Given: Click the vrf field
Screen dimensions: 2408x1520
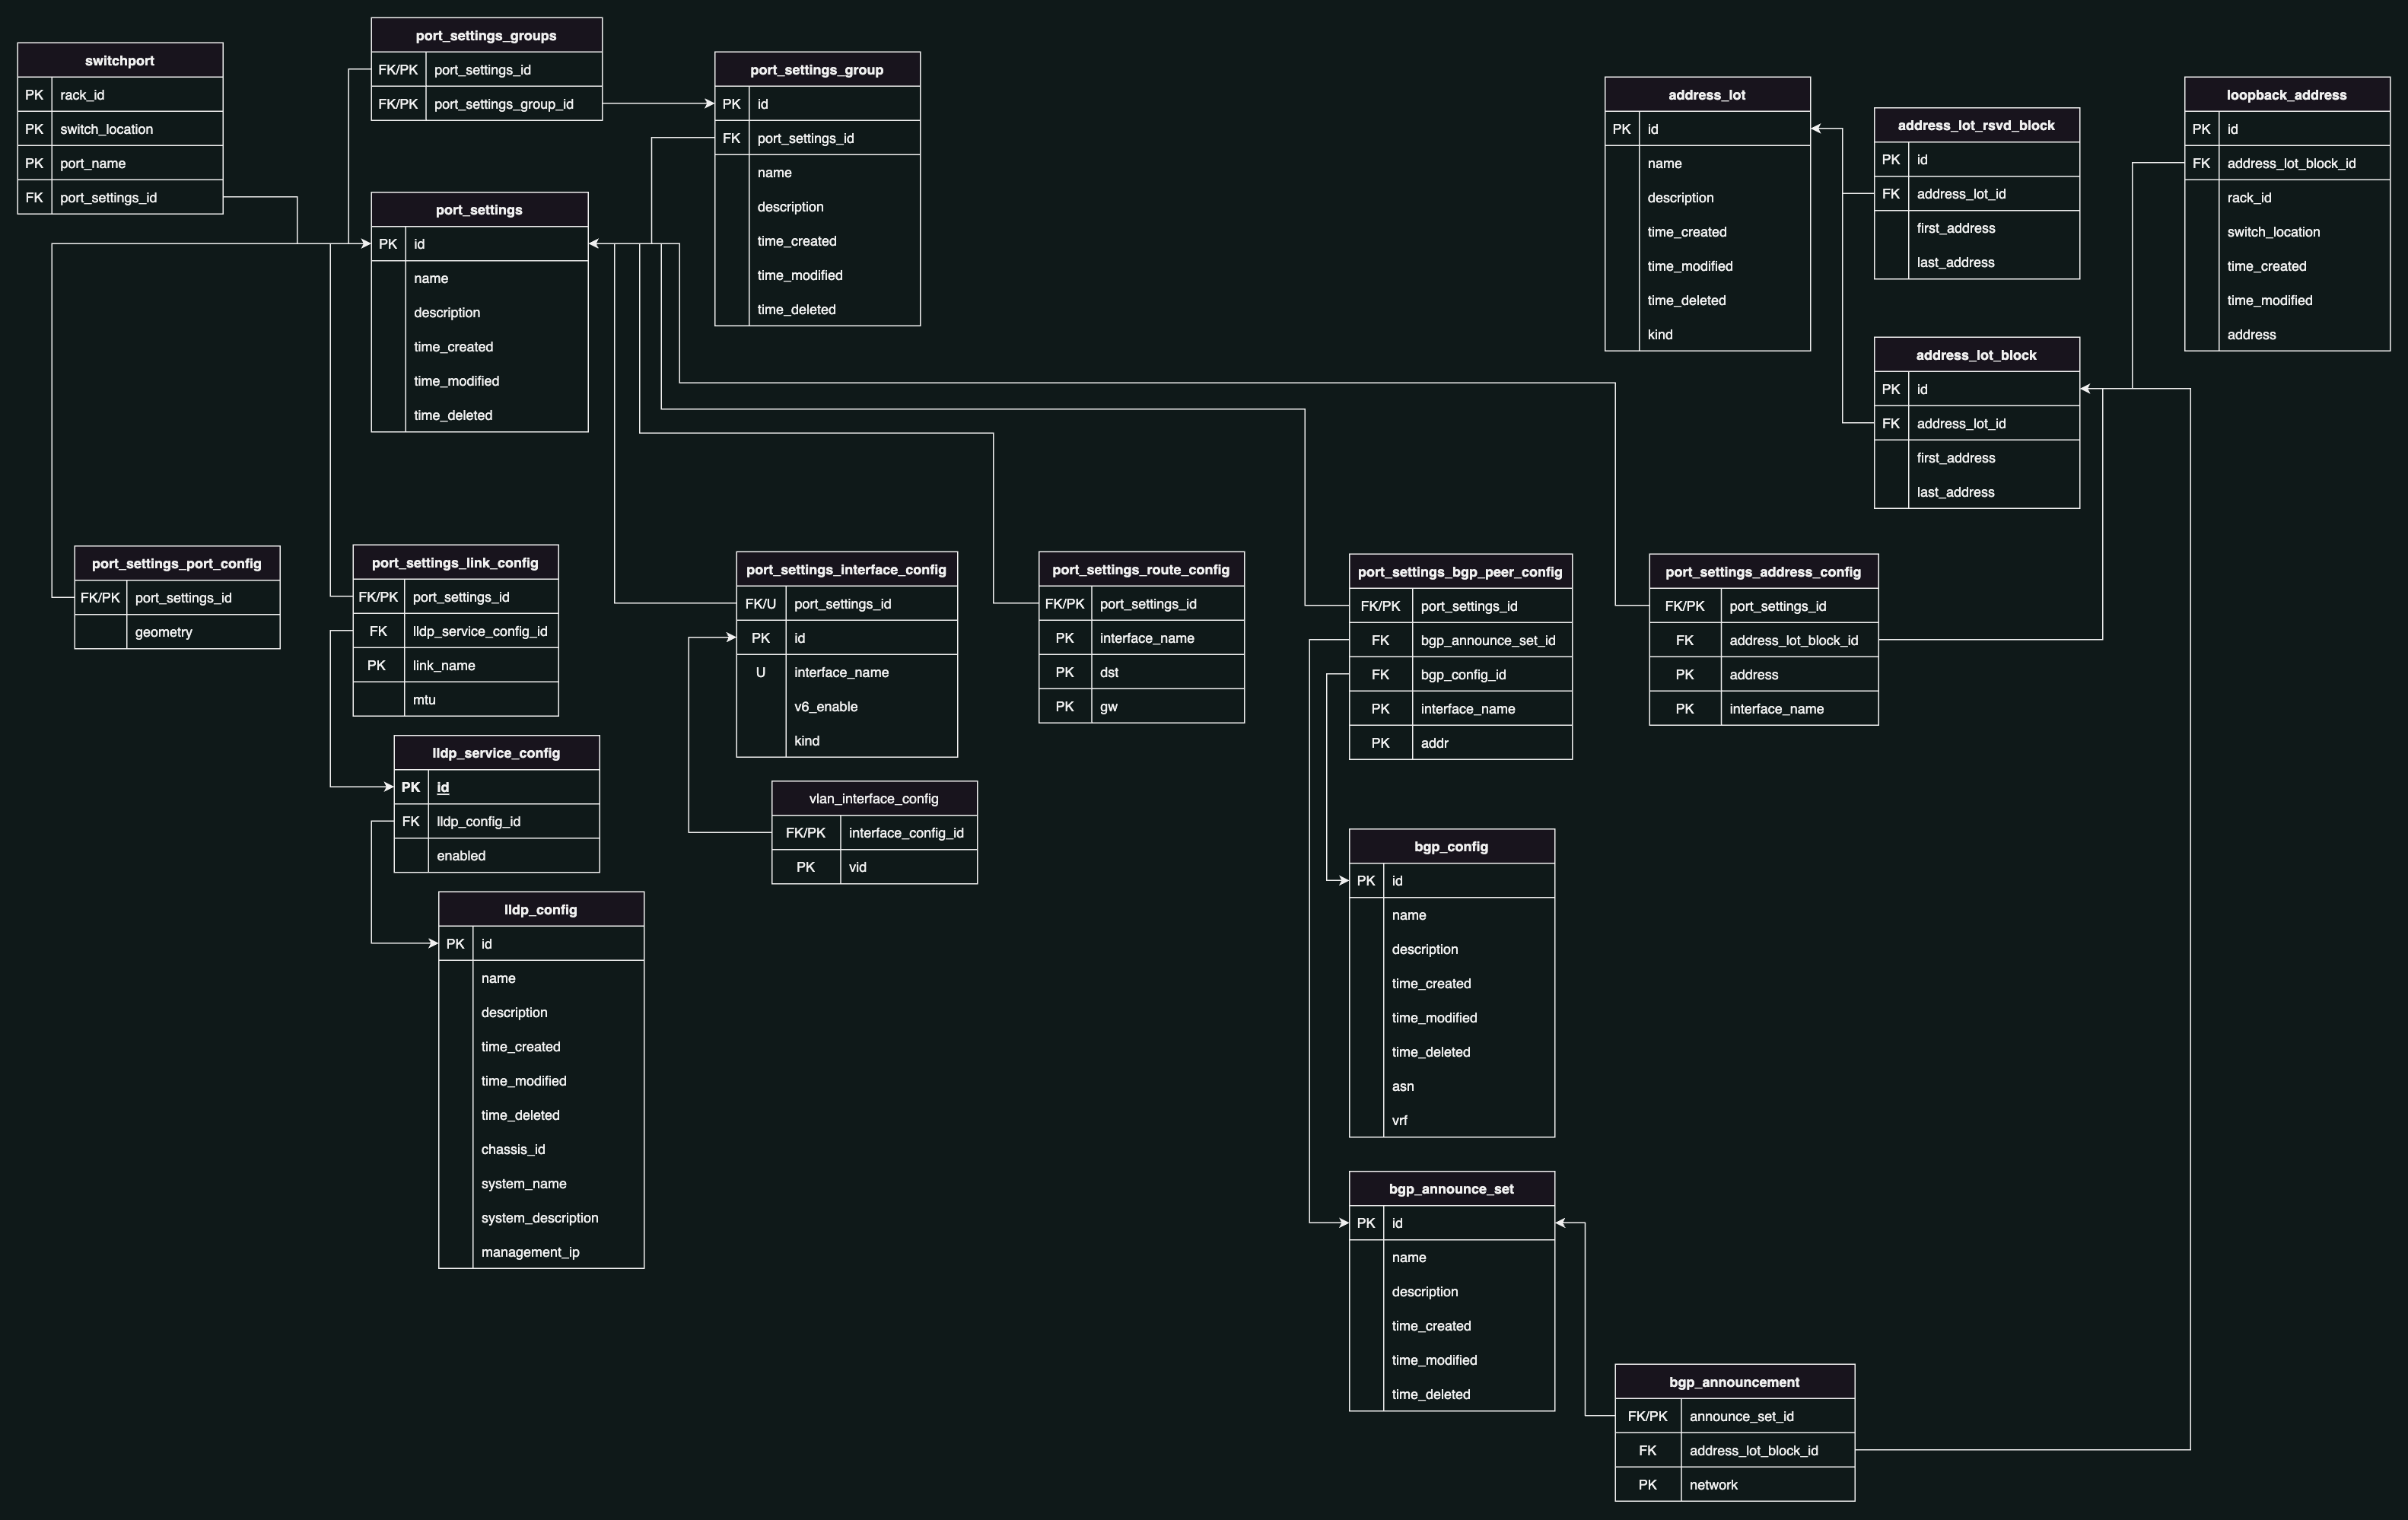Looking at the screenshot, I should coord(1451,1120).
